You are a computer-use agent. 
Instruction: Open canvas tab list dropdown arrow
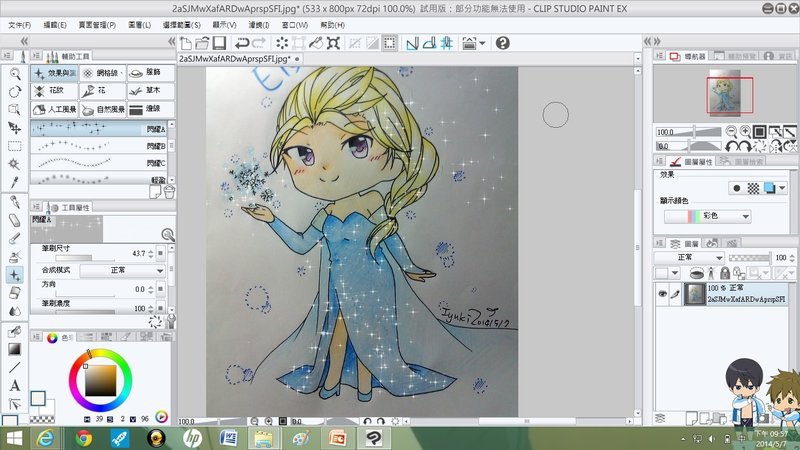[x=637, y=59]
